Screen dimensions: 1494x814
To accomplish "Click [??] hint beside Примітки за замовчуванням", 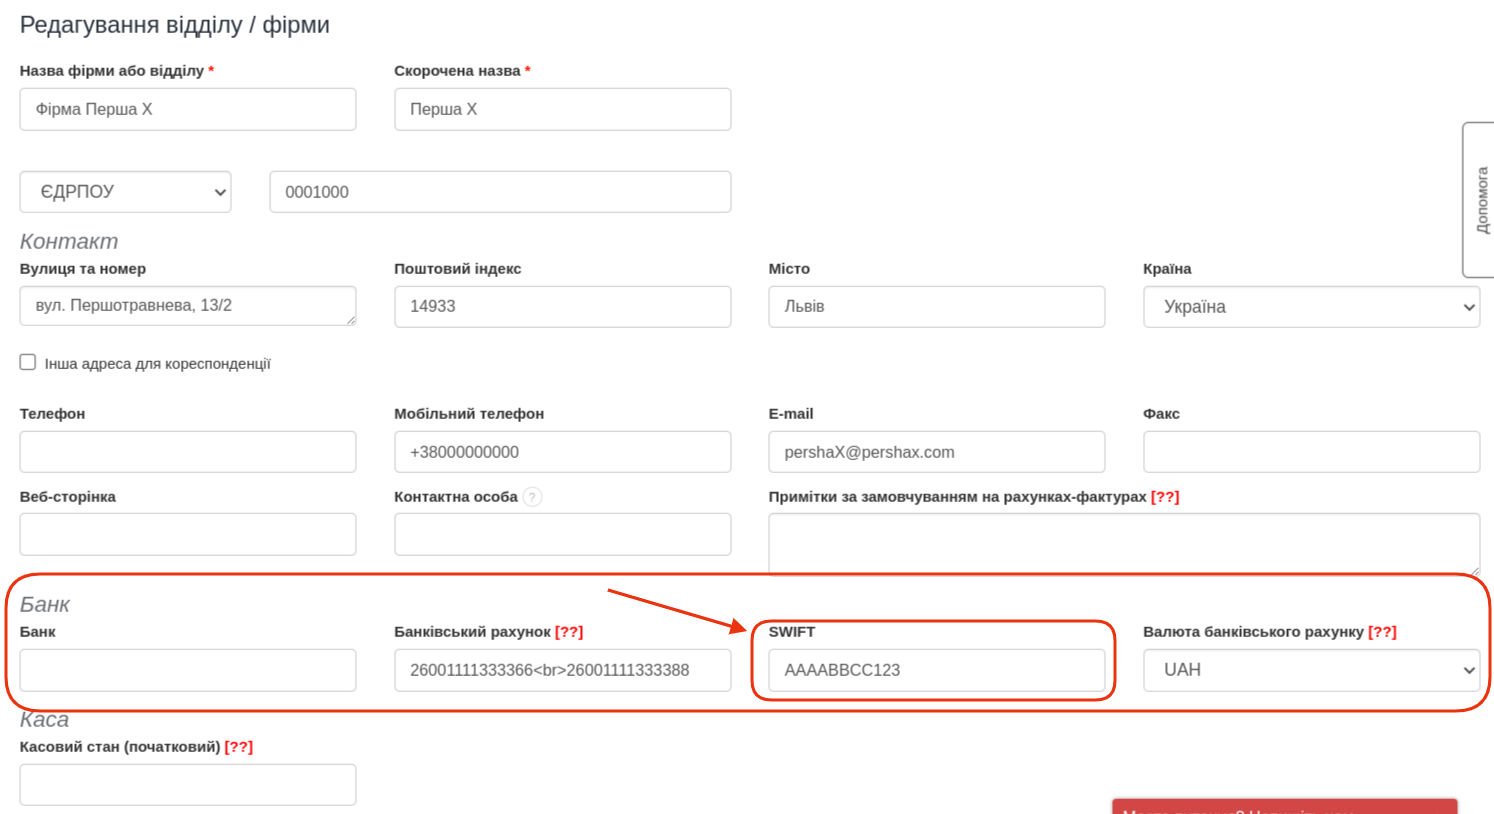I will tap(1165, 497).
